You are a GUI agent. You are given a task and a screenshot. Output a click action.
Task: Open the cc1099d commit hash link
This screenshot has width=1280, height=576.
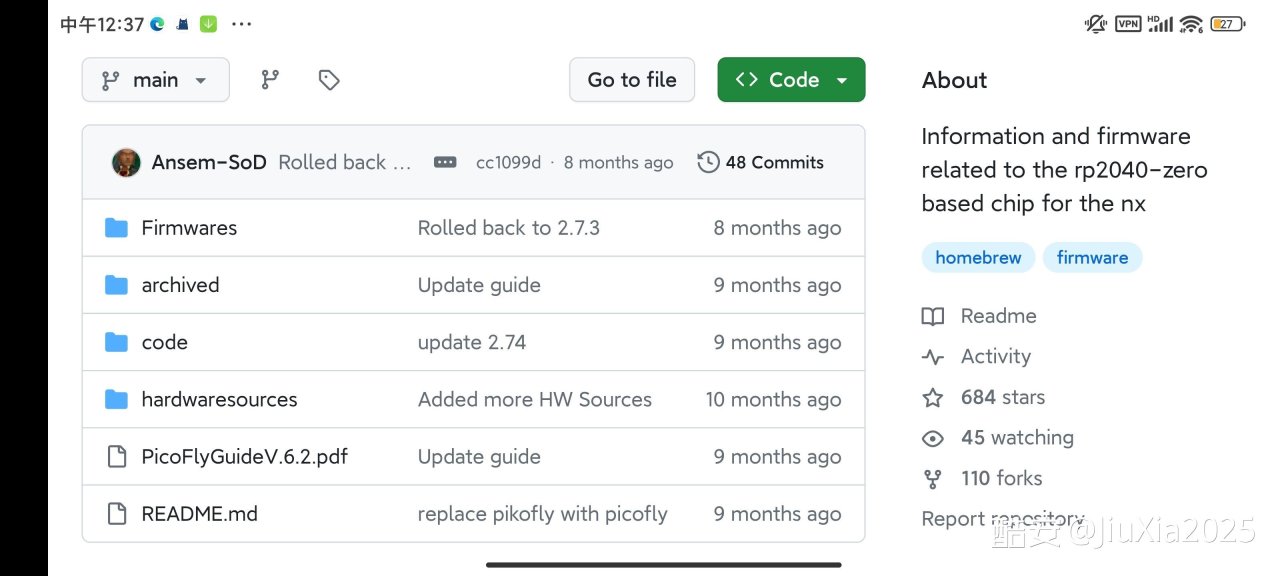508,163
